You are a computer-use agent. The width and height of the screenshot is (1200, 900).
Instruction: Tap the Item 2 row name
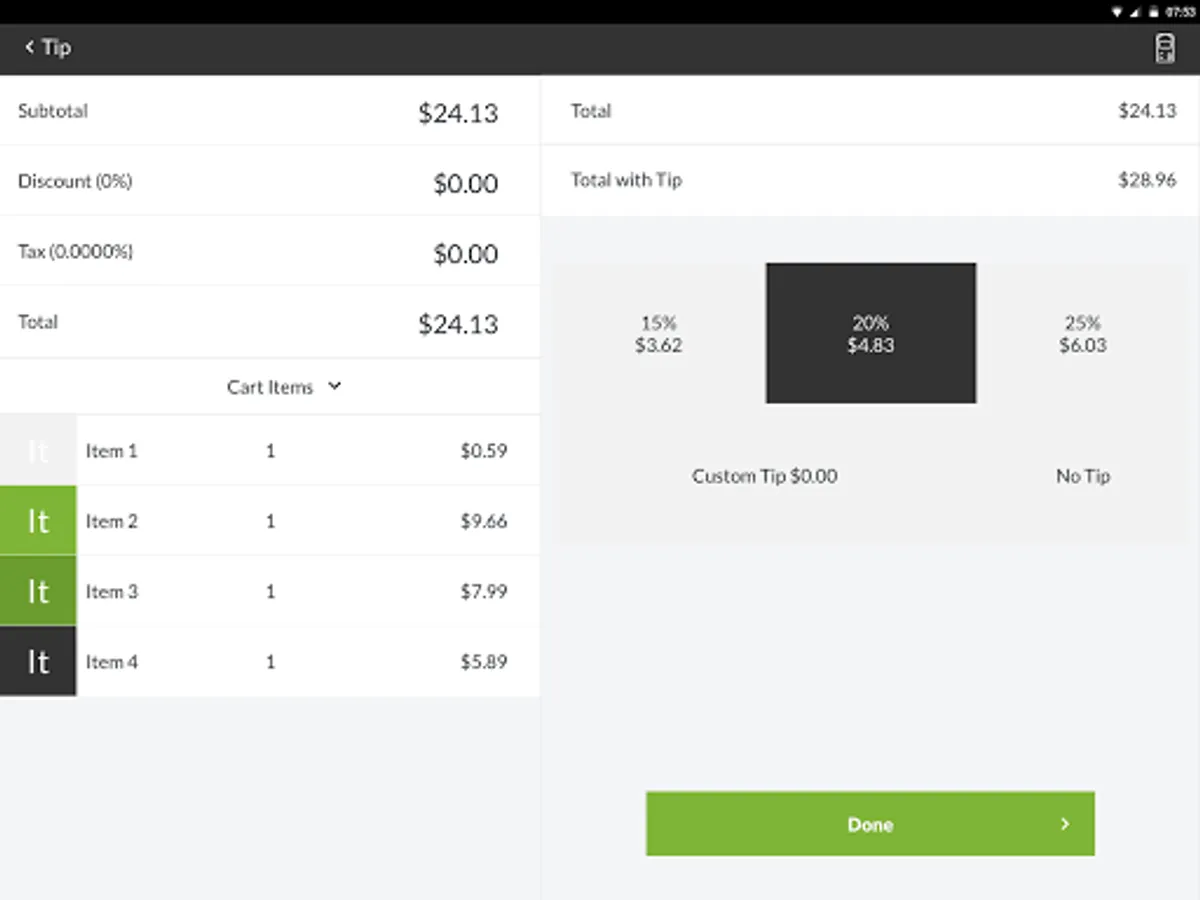[x=112, y=521]
